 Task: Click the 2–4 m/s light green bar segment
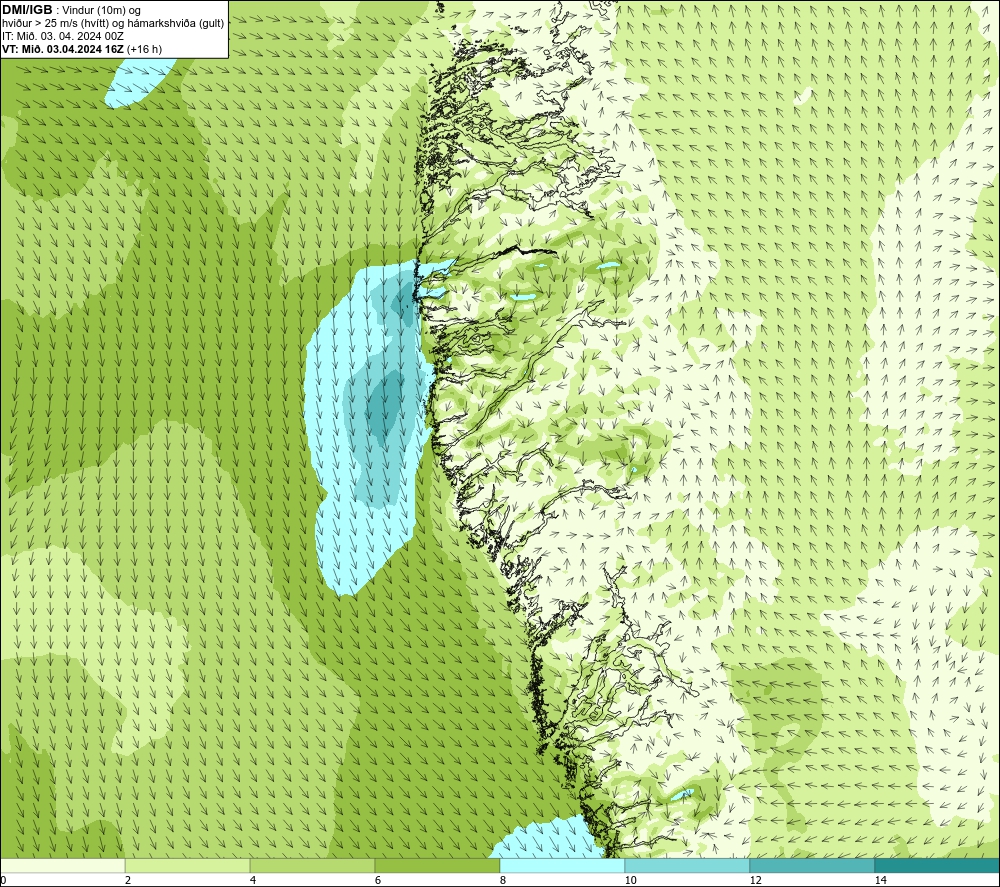[x=188, y=865]
